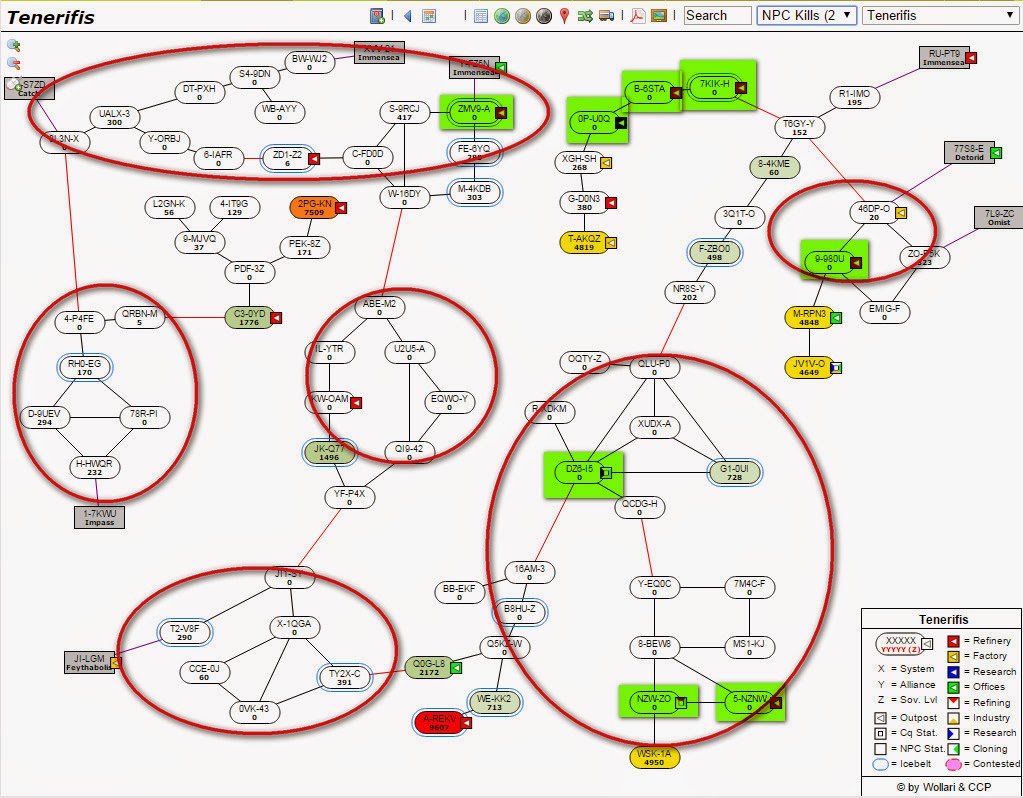Click conquerable station icon beside DZ6-I5
This screenshot has width=1023, height=798.
[x=606, y=472]
